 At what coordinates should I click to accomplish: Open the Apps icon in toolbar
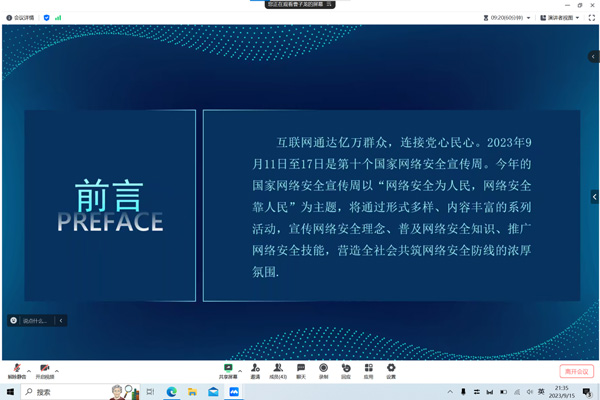(368, 369)
